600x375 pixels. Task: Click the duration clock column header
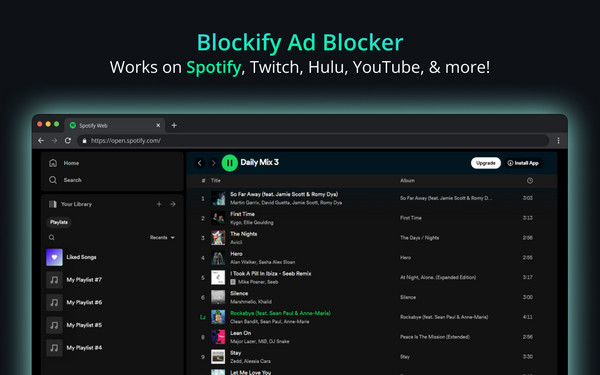point(530,180)
